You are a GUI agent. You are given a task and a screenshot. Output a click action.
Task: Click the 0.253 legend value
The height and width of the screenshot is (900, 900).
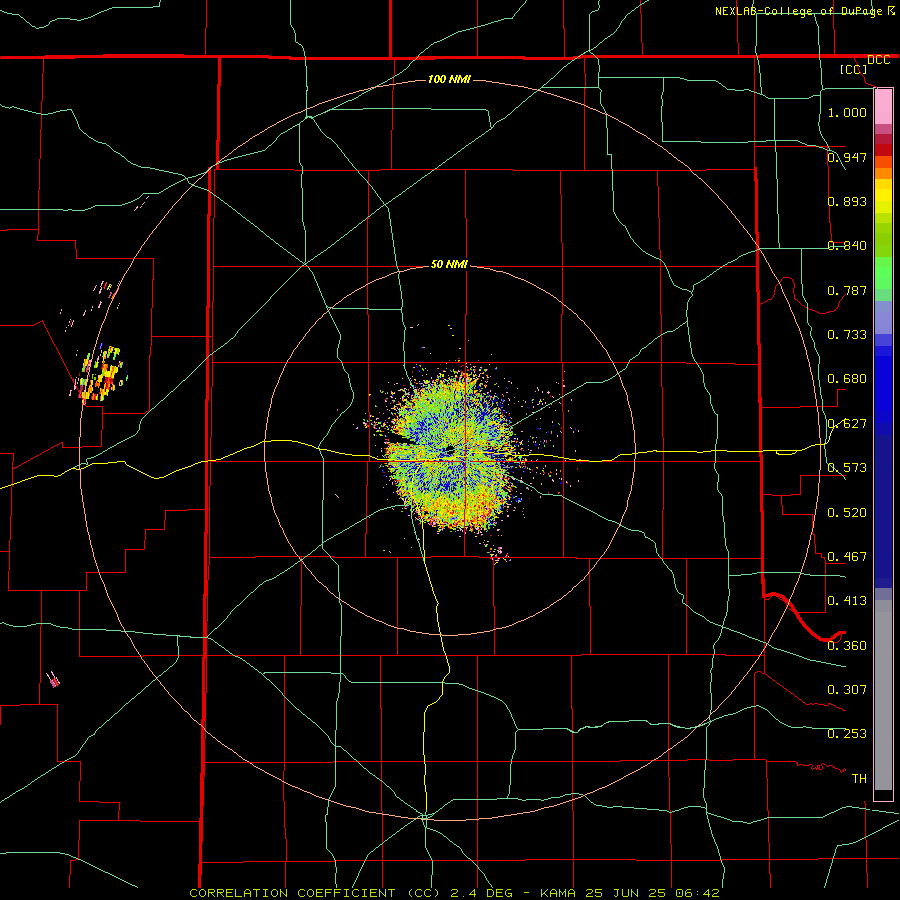click(847, 734)
